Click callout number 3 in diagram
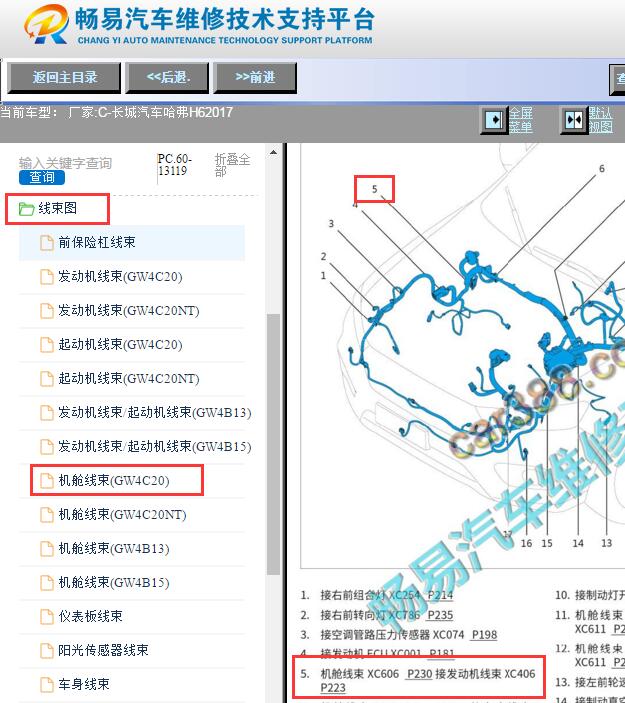625x703 pixels. [x=331, y=223]
